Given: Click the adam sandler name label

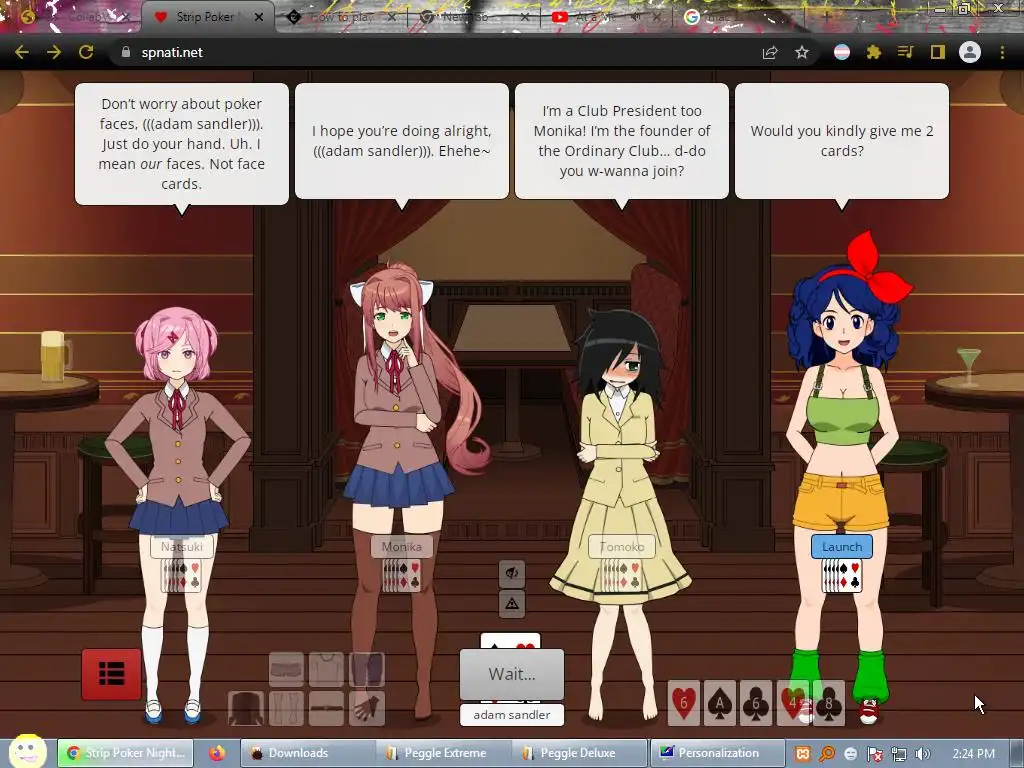Looking at the screenshot, I should point(512,715).
